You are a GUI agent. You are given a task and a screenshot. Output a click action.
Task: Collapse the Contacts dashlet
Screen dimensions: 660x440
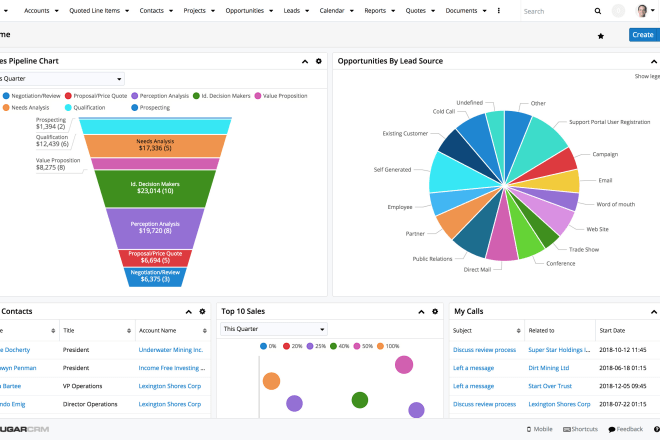pyautogui.click(x=189, y=312)
